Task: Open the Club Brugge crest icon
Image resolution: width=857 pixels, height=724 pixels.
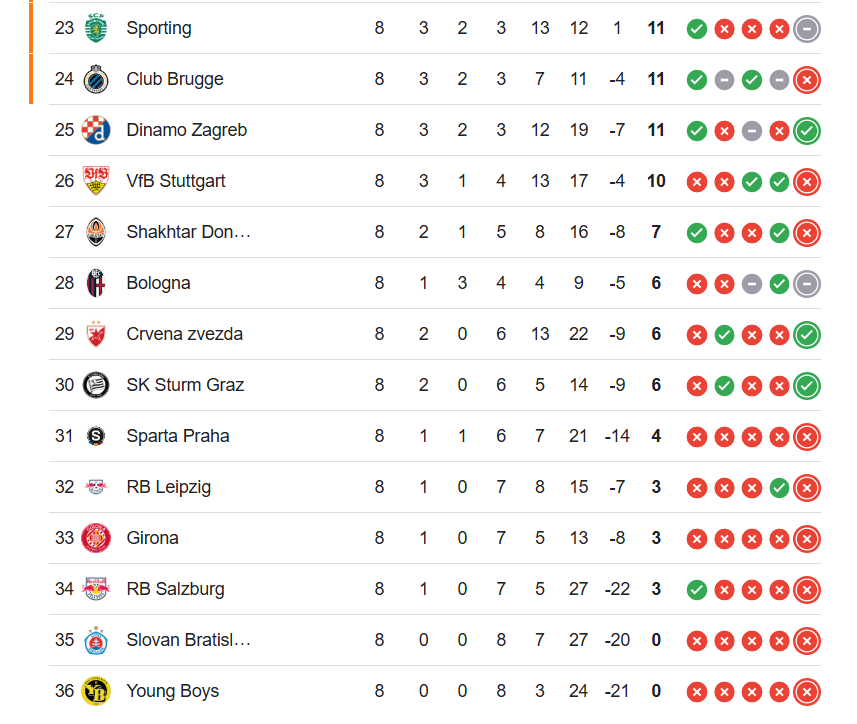Action: coord(96,79)
